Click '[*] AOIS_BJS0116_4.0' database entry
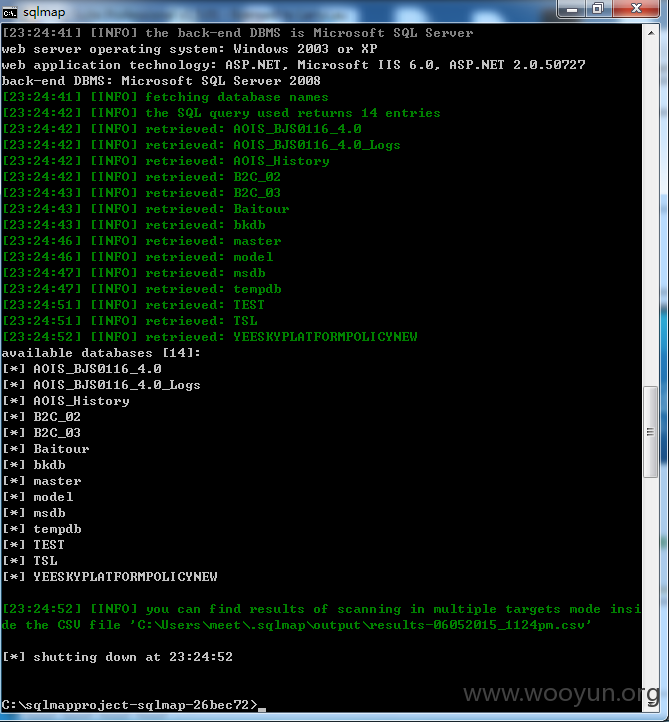Screen dimensions: 669x722 [82, 369]
